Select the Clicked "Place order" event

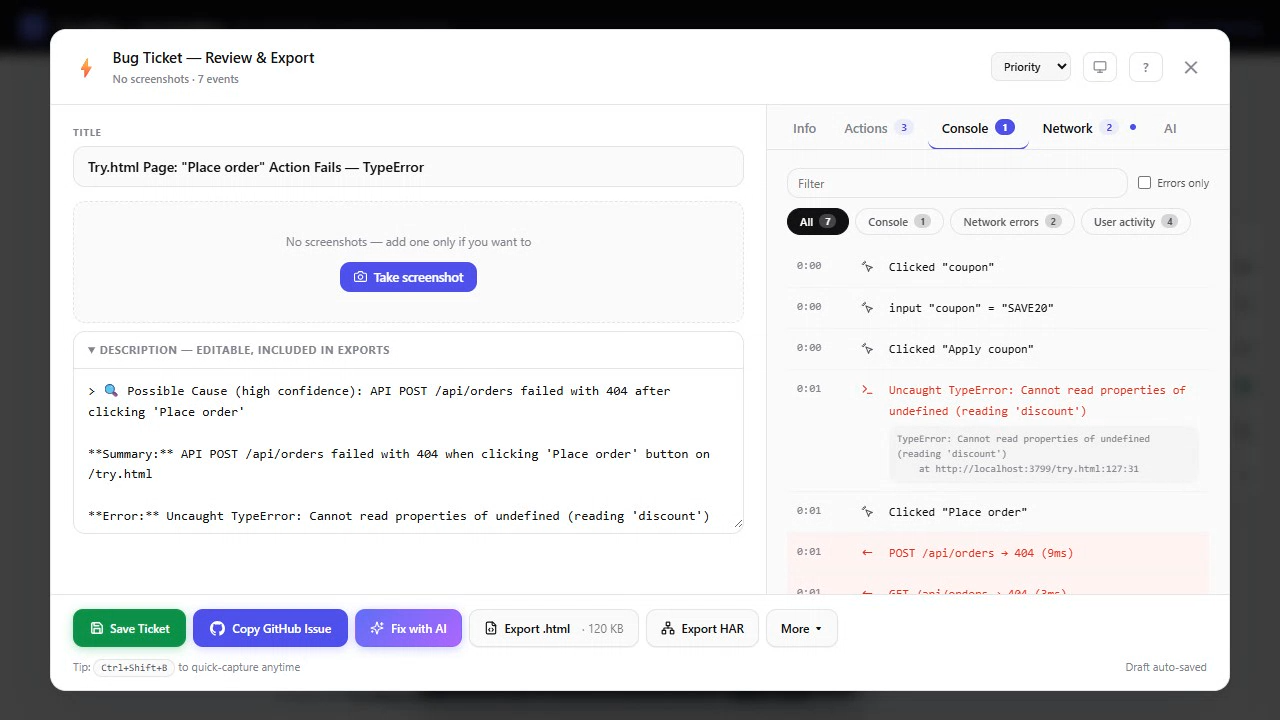(x=958, y=512)
